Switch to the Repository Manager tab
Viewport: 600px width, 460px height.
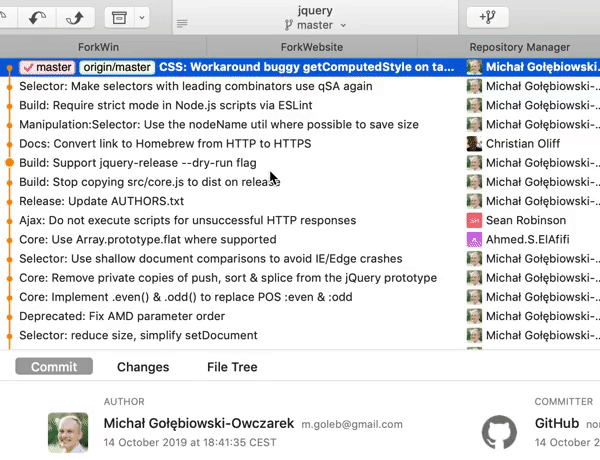(520, 47)
